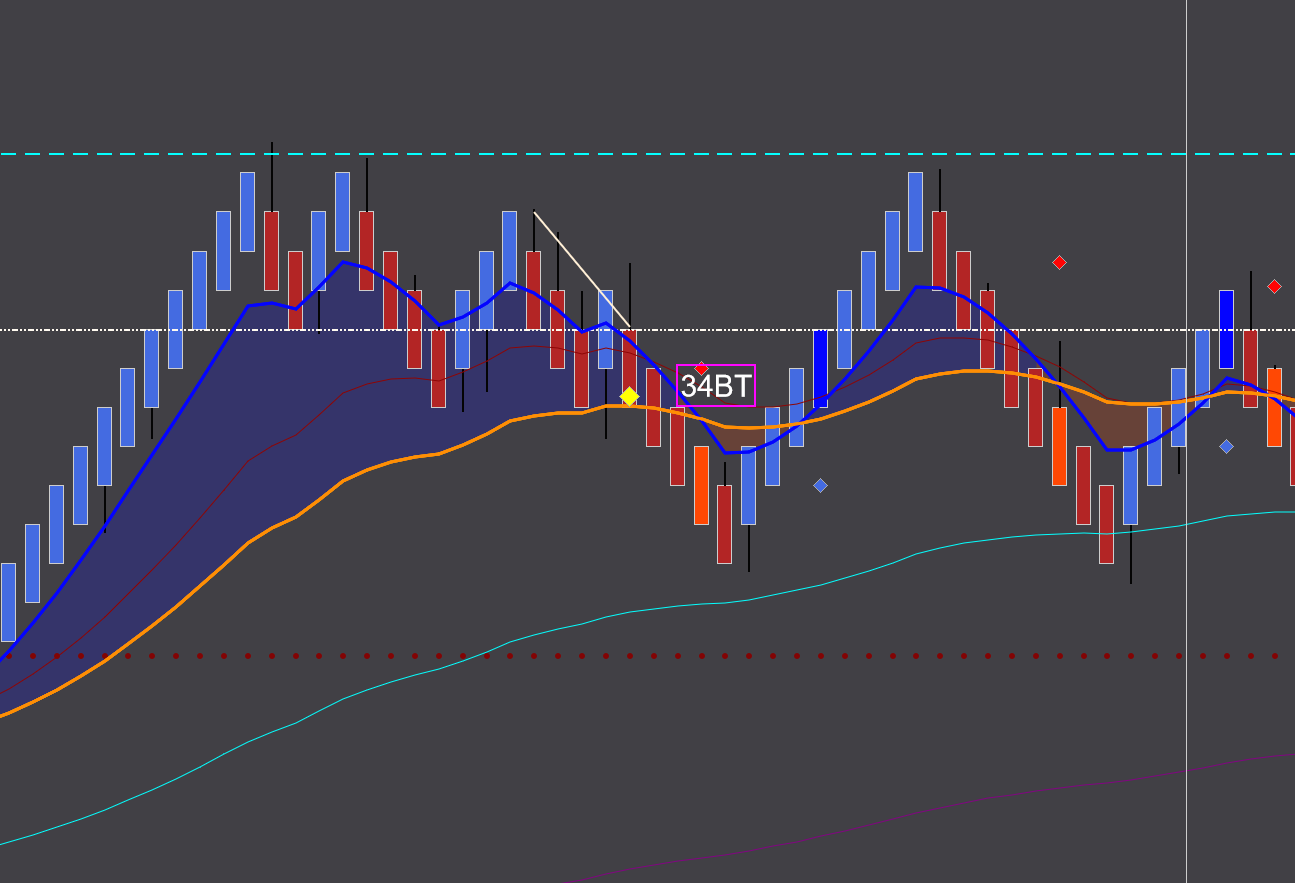Select the red diamond at the far right edge
Image resolution: width=1295 pixels, height=883 pixels.
[x=1274, y=285]
